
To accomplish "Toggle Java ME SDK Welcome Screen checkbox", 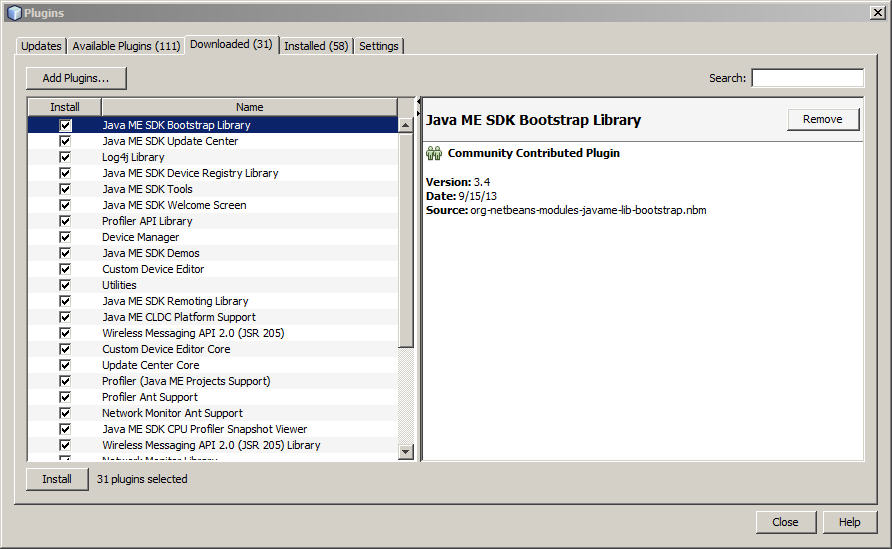I will pos(65,205).
